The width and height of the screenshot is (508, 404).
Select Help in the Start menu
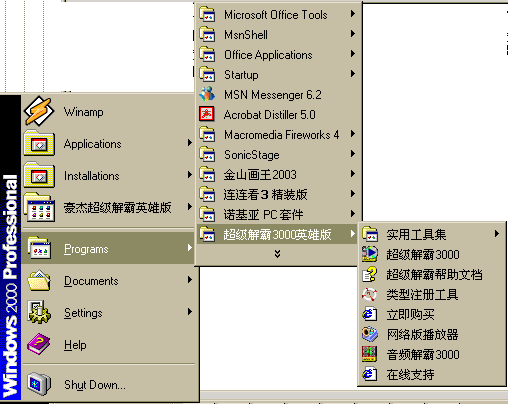click(x=108, y=344)
